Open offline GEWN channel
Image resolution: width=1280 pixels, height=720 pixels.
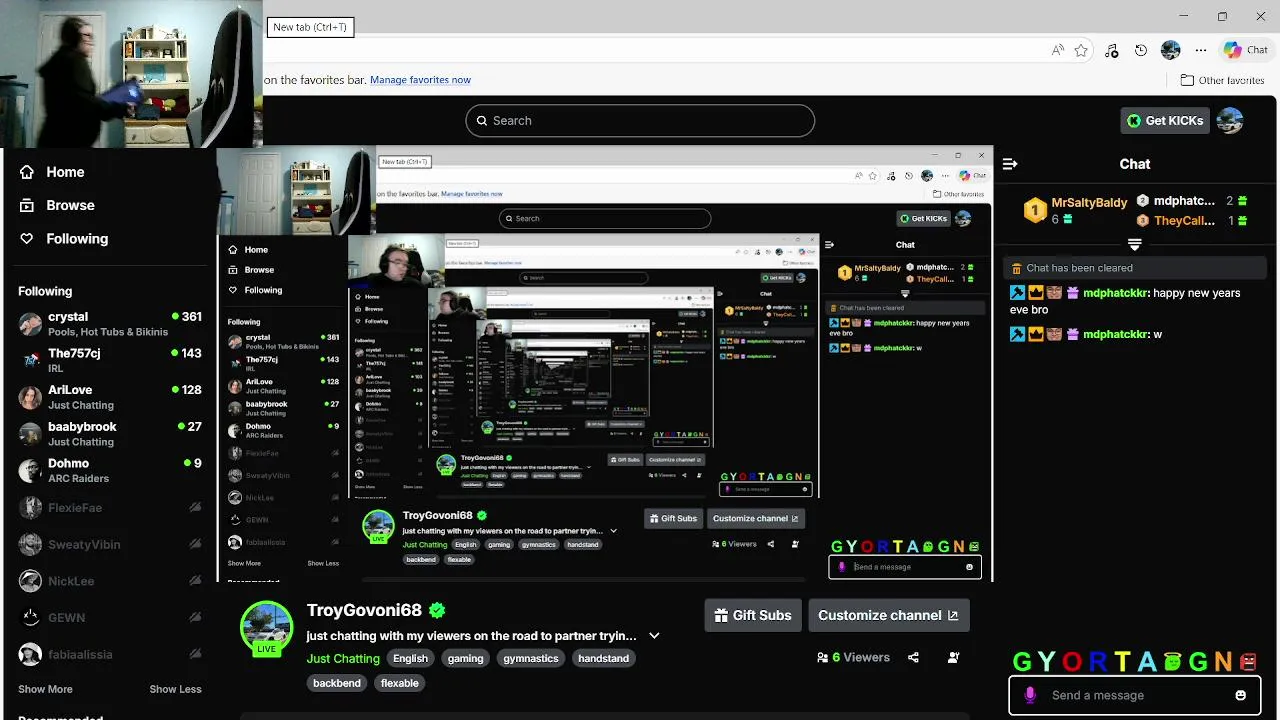tap(110, 617)
